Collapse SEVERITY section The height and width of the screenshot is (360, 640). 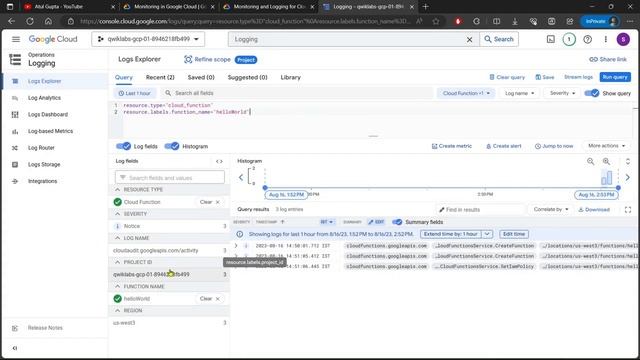[118, 214]
